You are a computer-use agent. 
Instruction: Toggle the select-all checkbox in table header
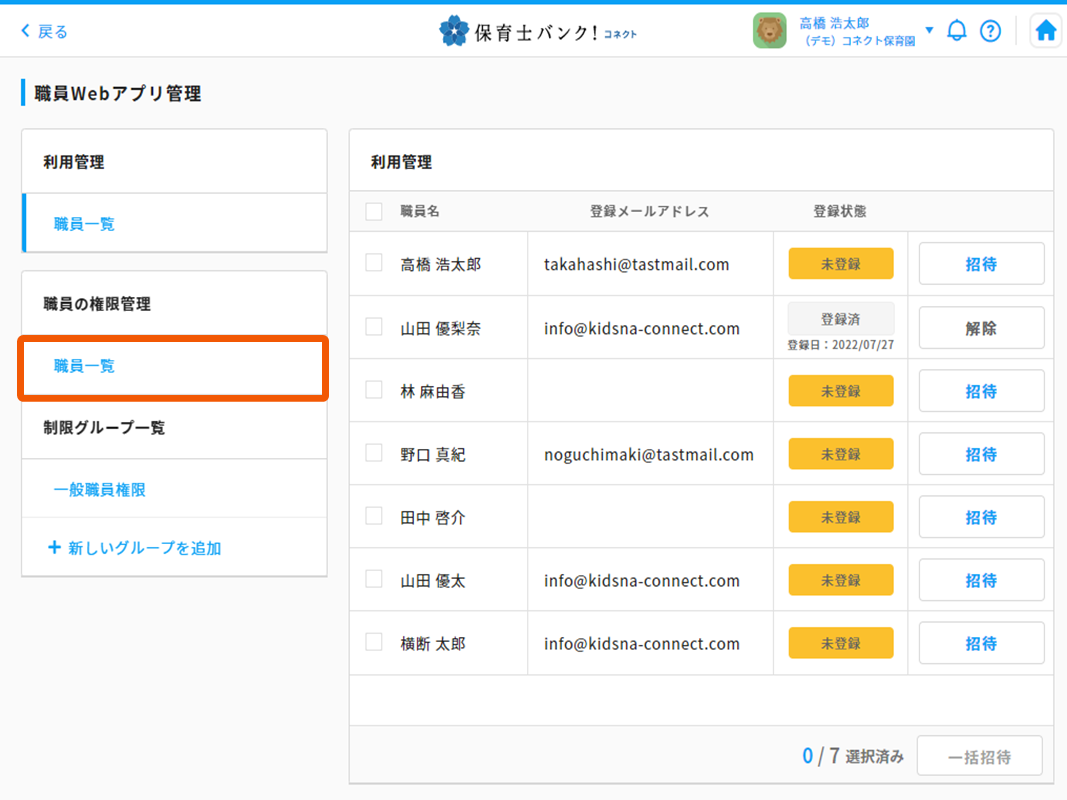tap(374, 211)
